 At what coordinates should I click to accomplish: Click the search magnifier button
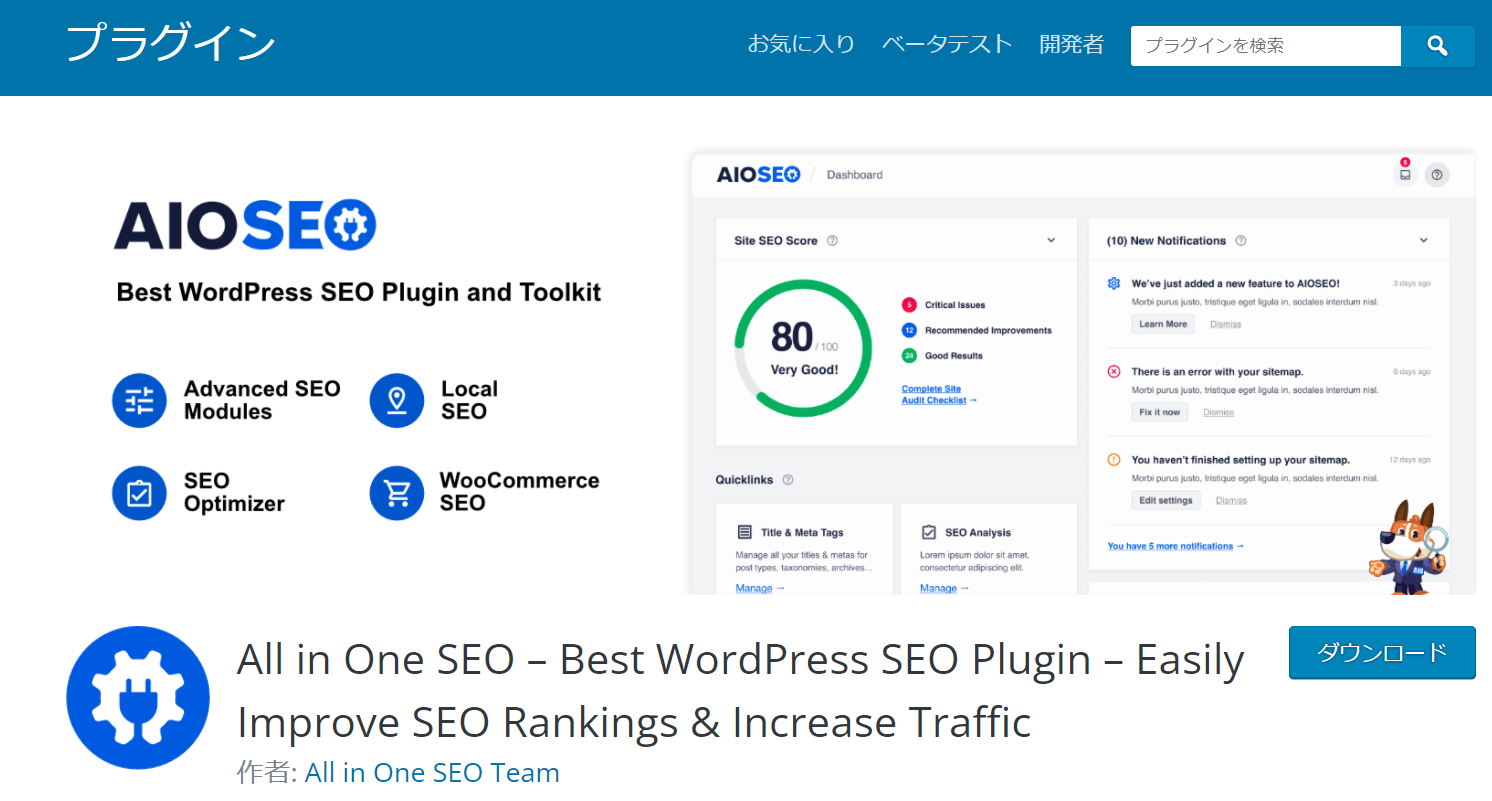[1437, 46]
